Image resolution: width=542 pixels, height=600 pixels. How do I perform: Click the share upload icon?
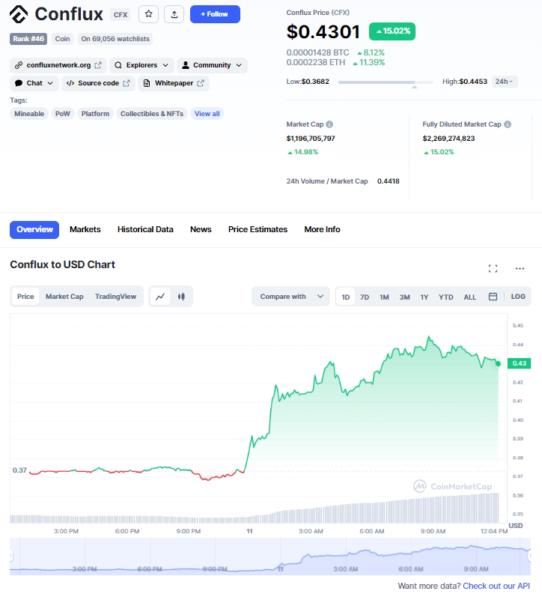pyautogui.click(x=174, y=14)
